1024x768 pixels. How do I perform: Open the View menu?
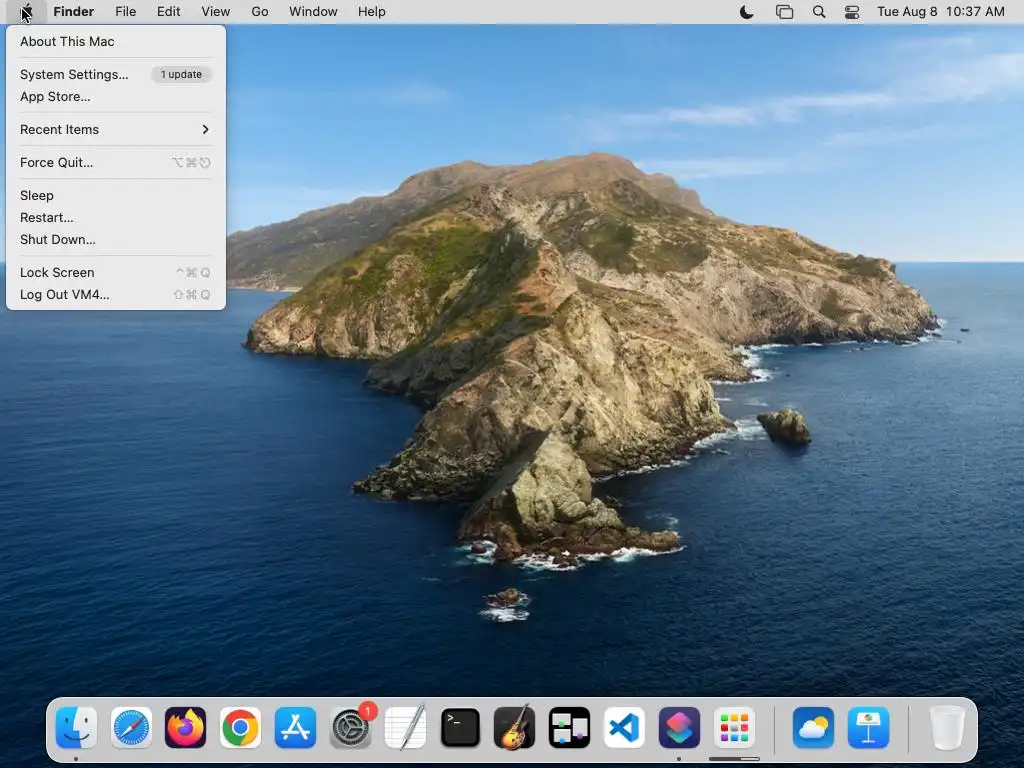coord(215,12)
